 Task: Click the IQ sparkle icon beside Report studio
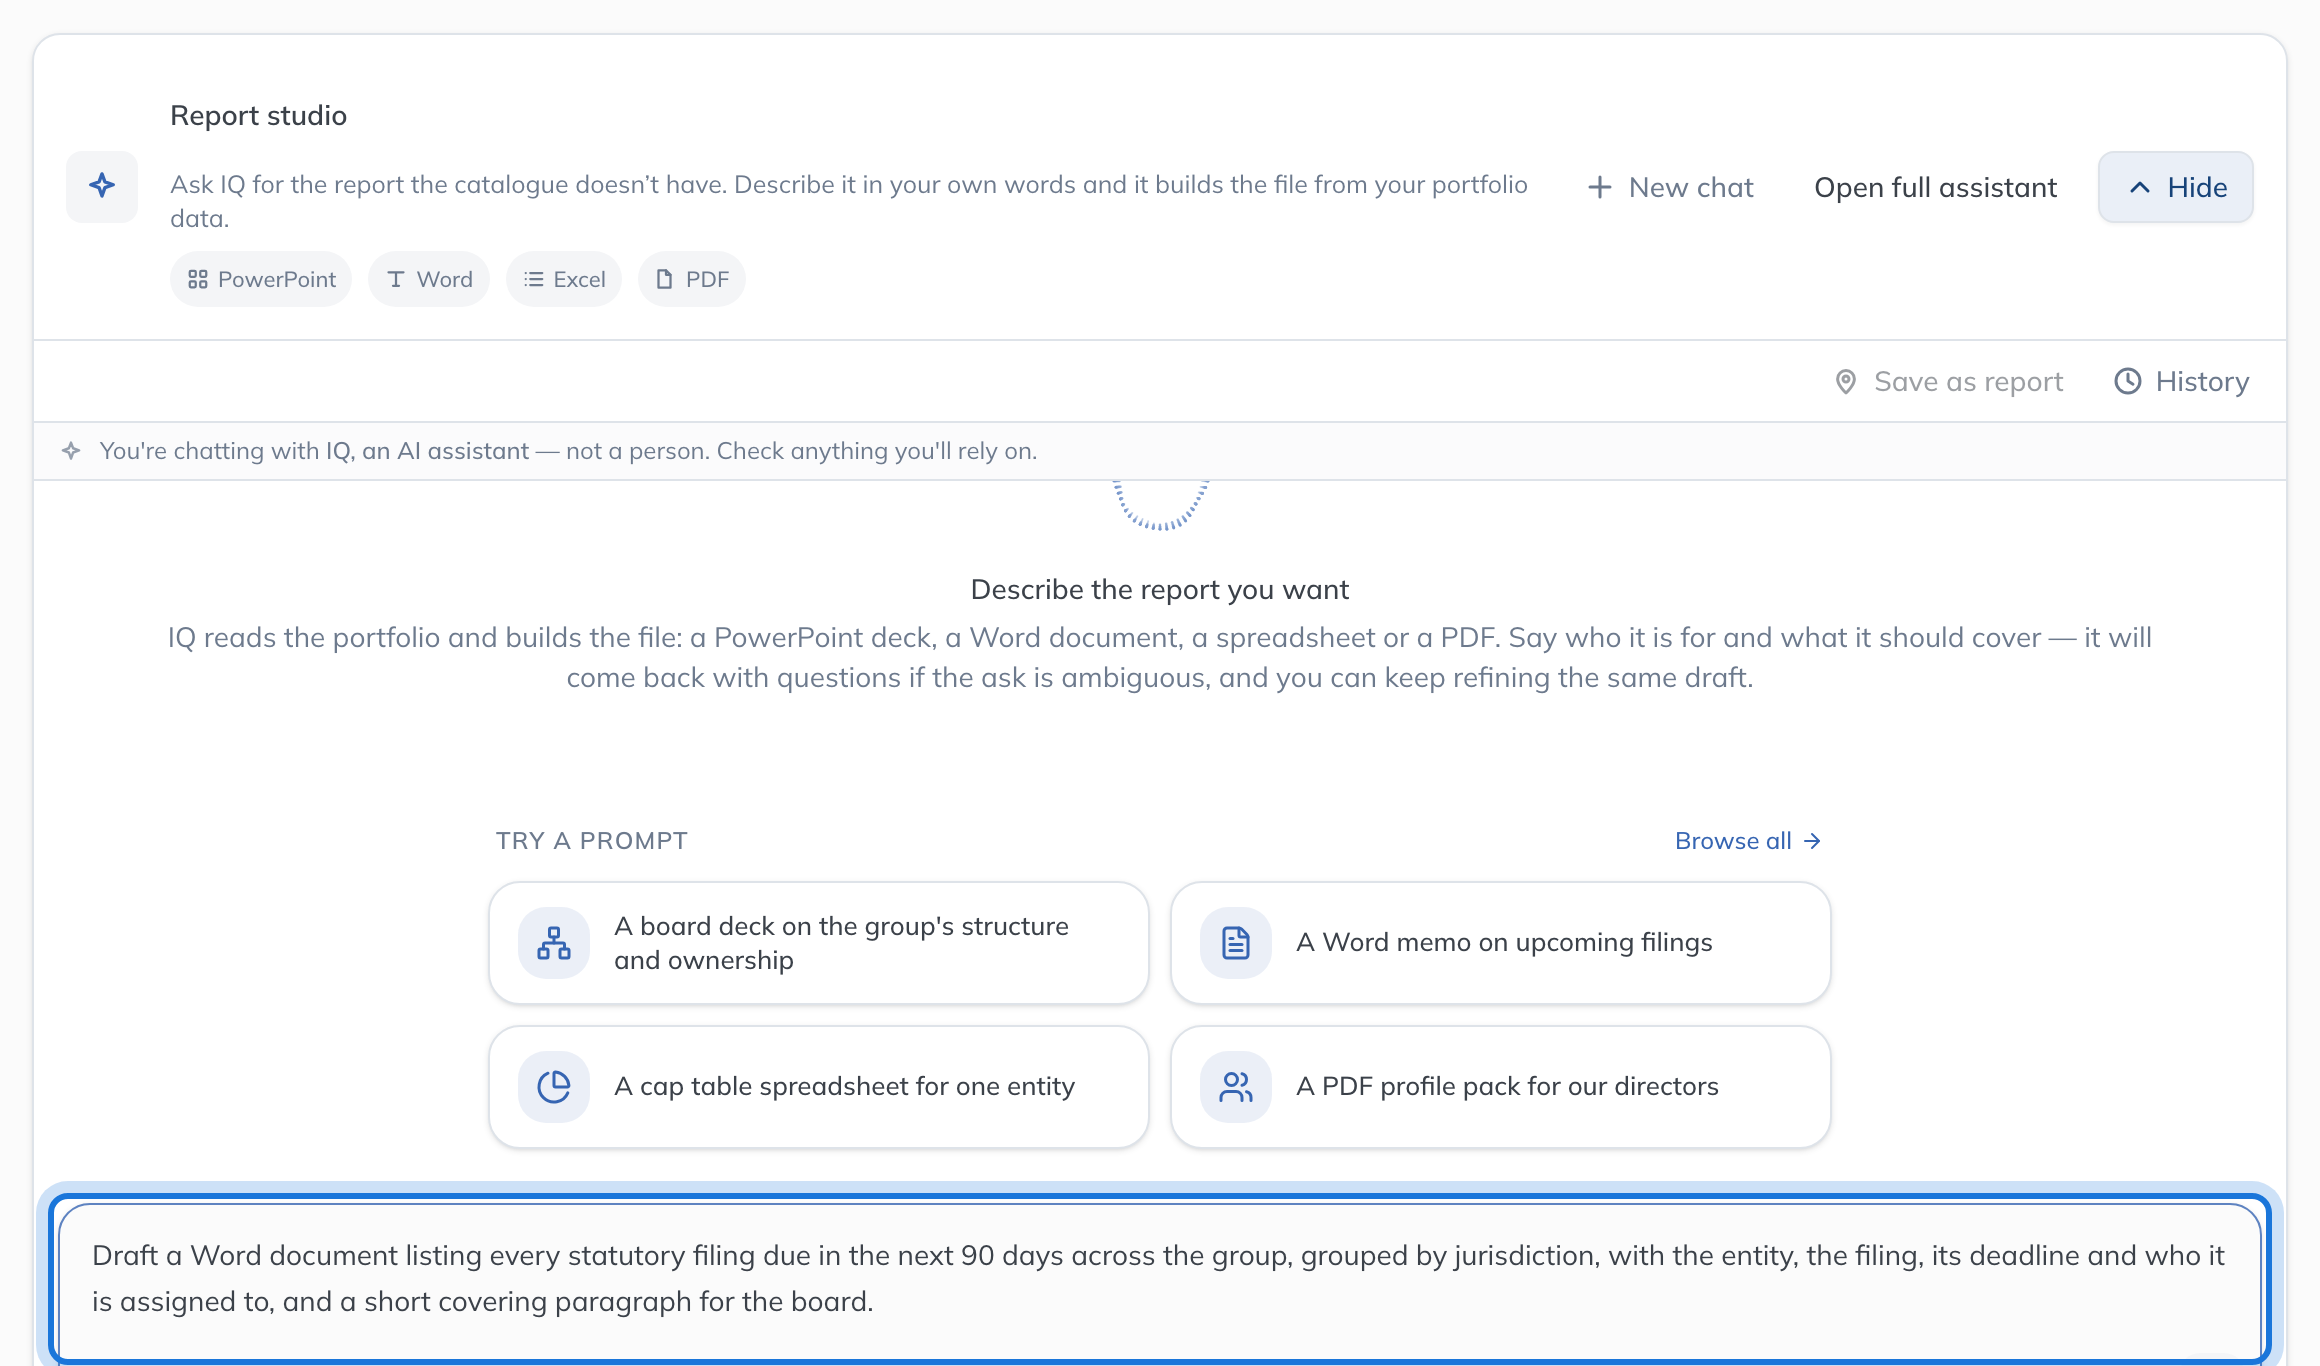102,186
